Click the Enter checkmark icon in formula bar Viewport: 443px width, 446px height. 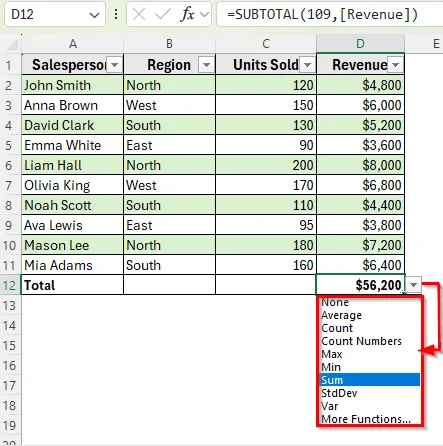click(x=163, y=14)
